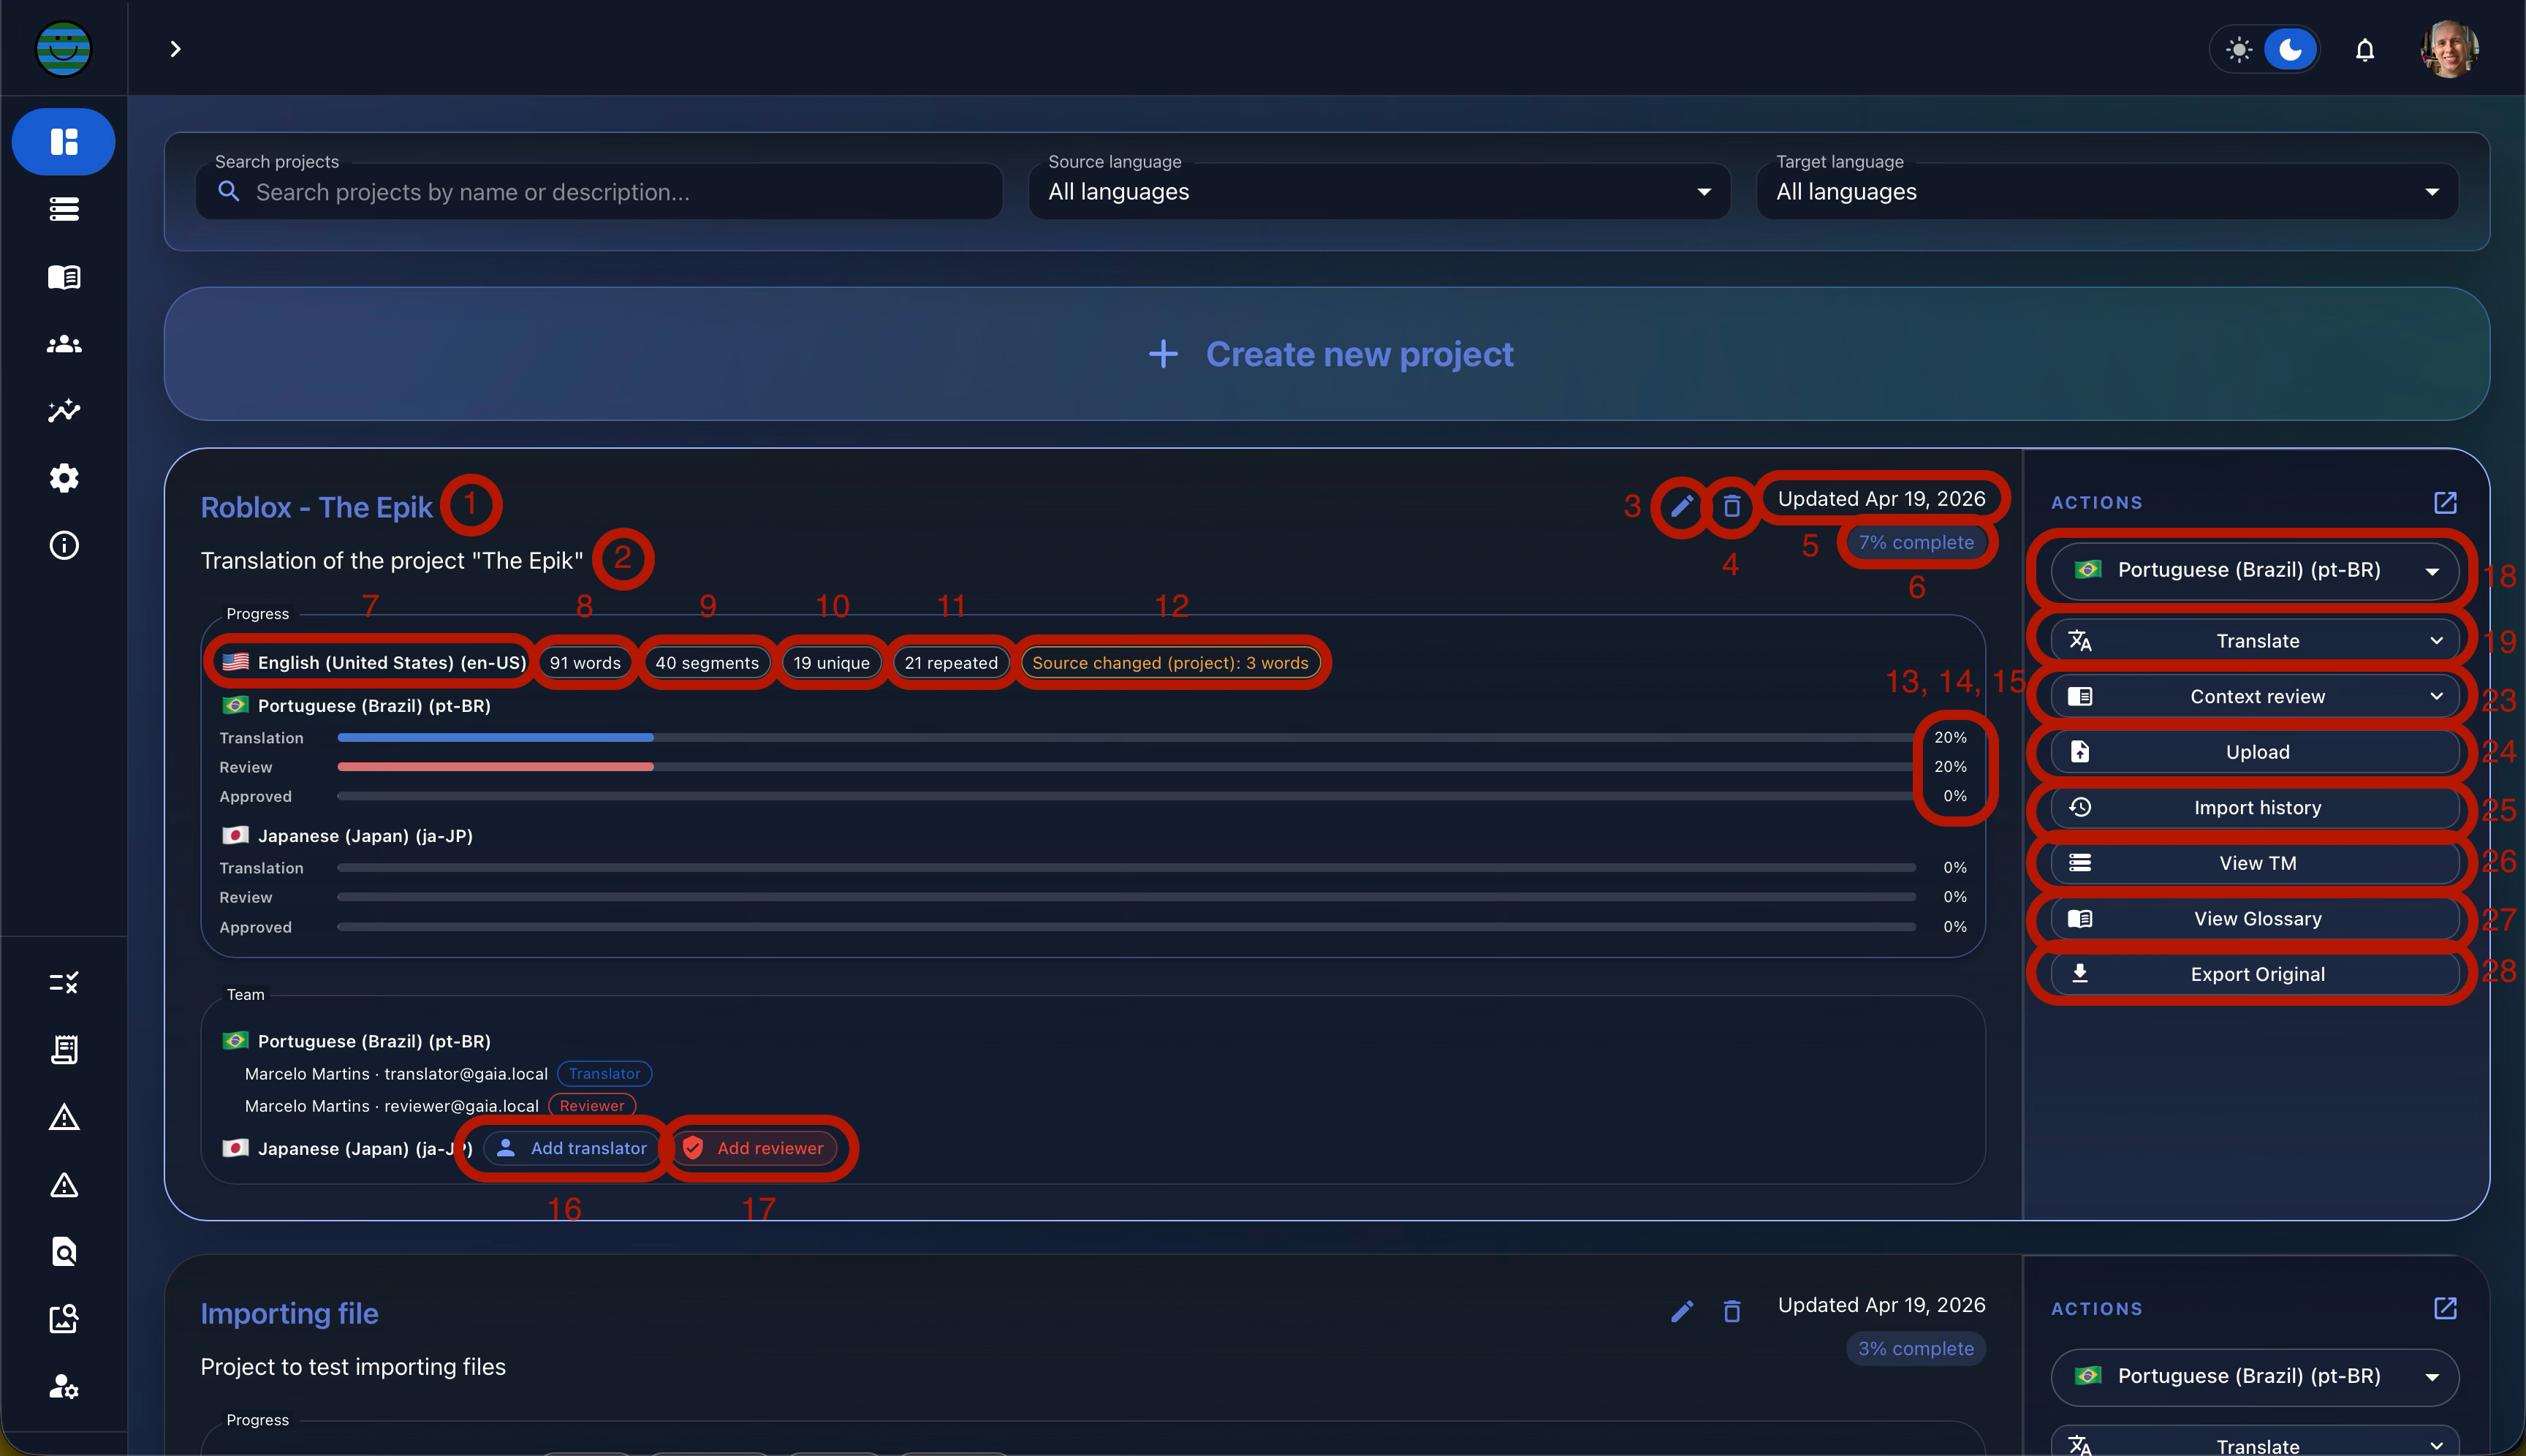Expand the sidebar with the chevron arrow

[x=175, y=49]
